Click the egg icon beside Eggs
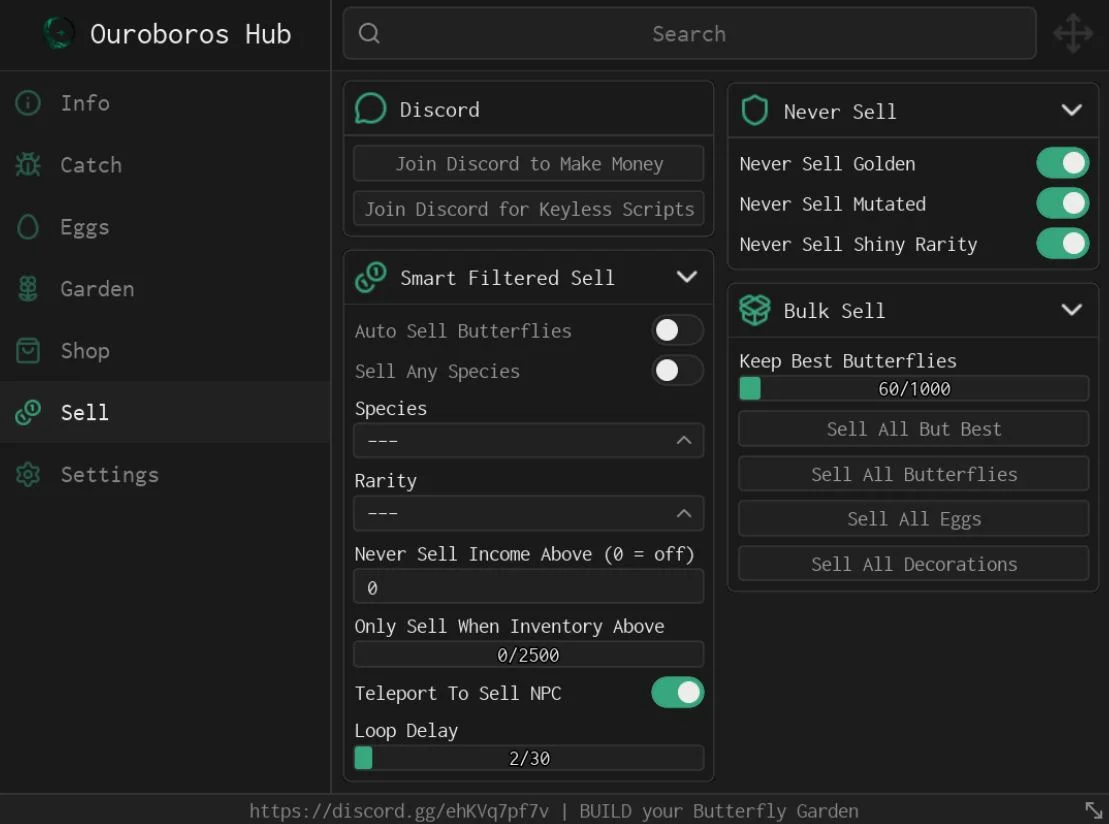Viewport: 1109px width, 824px height. (x=28, y=227)
